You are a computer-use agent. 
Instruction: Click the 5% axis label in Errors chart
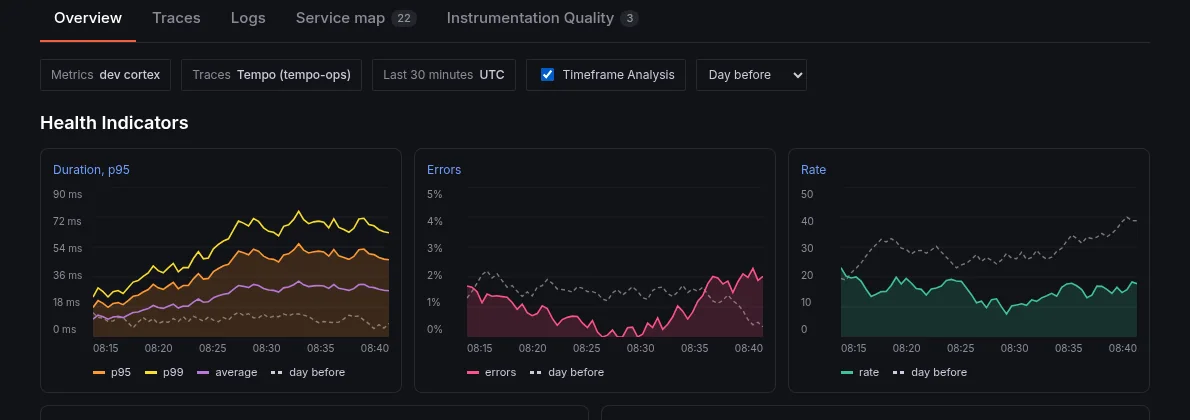point(435,194)
